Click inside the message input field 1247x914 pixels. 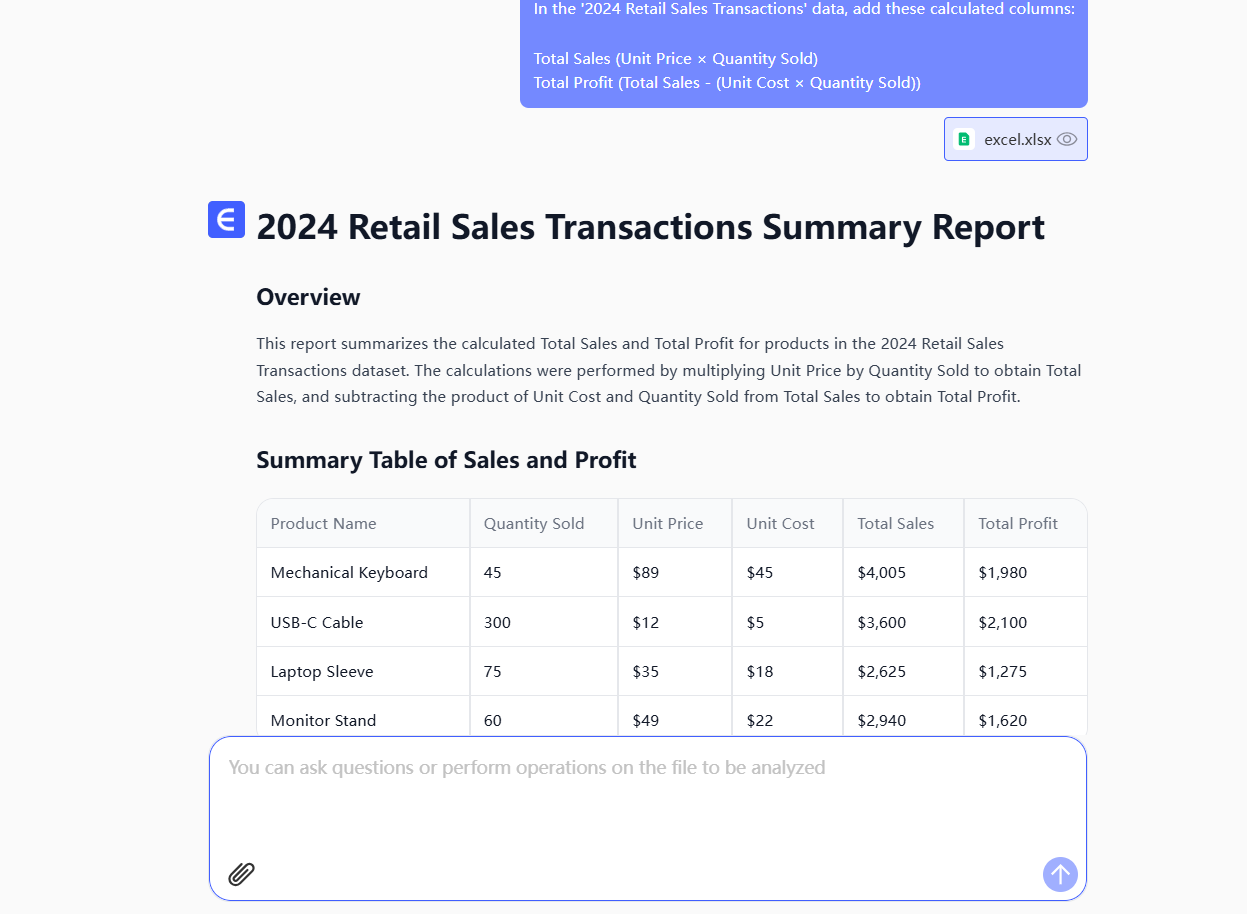point(646,800)
